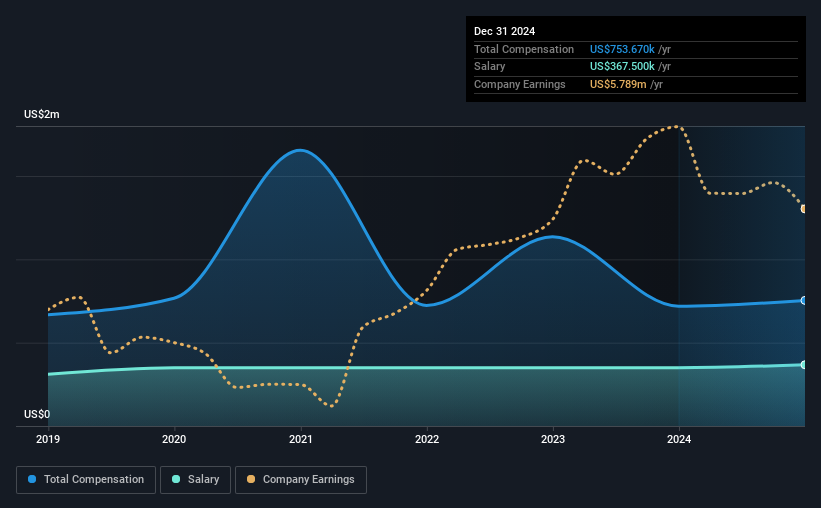The height and width of the screenshot is (508, 821).
Task: Select the 2024 x-axis label
Action: pos(679,439)
